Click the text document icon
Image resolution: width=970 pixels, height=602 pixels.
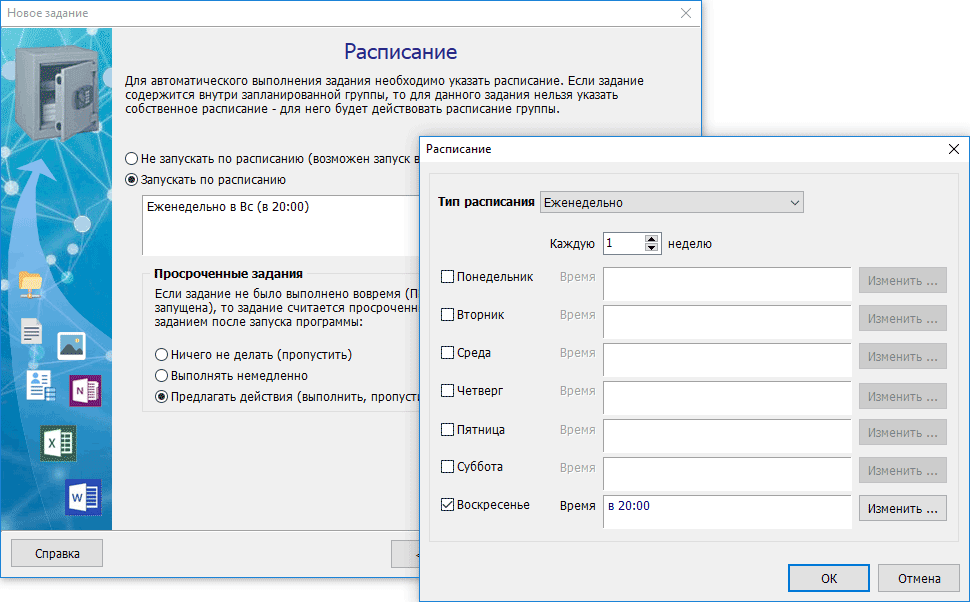tap(32, 331)
